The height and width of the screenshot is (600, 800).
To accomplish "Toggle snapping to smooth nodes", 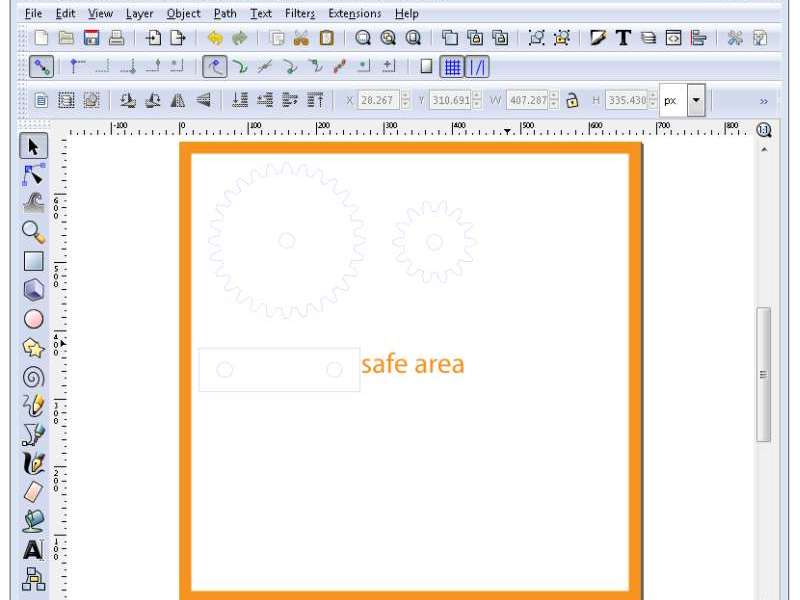I will pos(315,67).
